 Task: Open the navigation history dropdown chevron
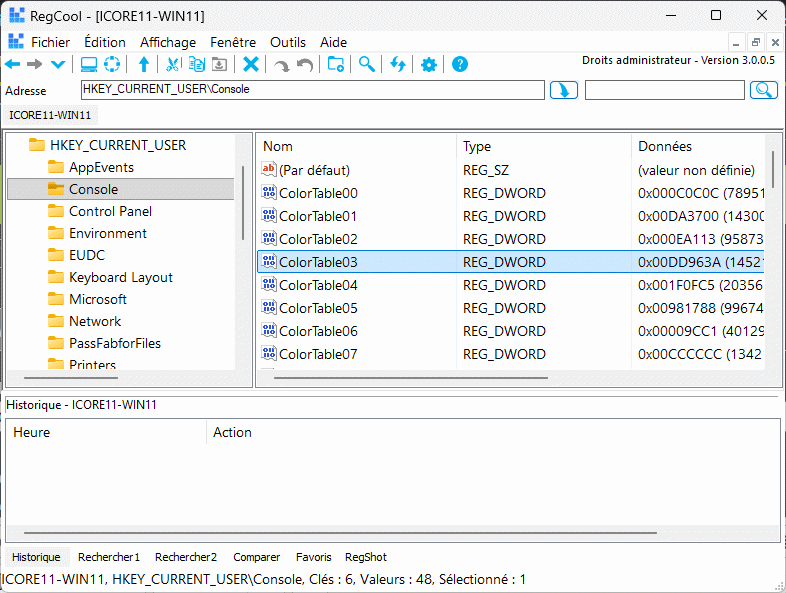(58, 65)
